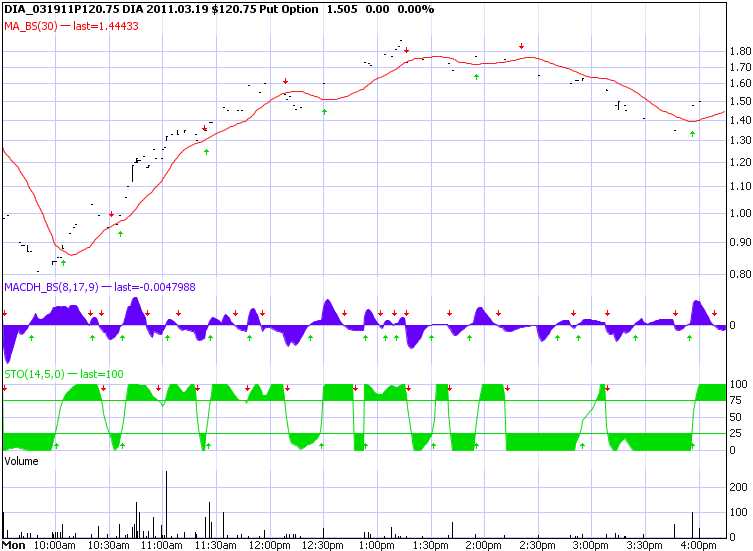Click the red sell arrow in the price panel near 2:30pm
Viewport: 753px width, 551px height.
click(521, 46)
